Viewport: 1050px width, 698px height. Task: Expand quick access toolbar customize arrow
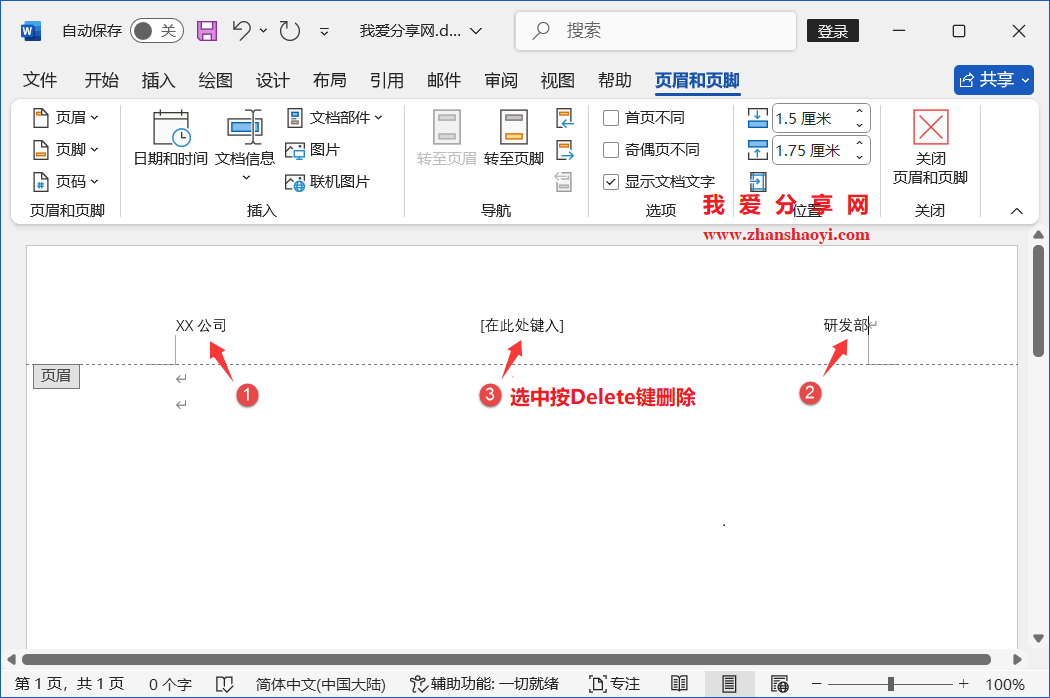coord(324,31)
